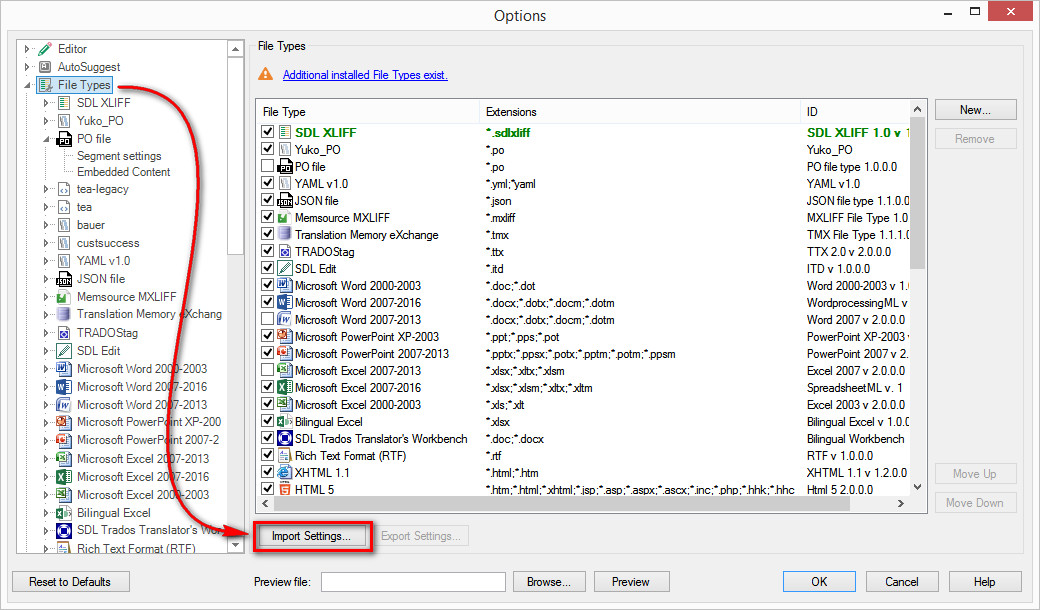Click the OK button
Image resolution: width=1040 pixels, height=610 pixels.
pos(819,581)
